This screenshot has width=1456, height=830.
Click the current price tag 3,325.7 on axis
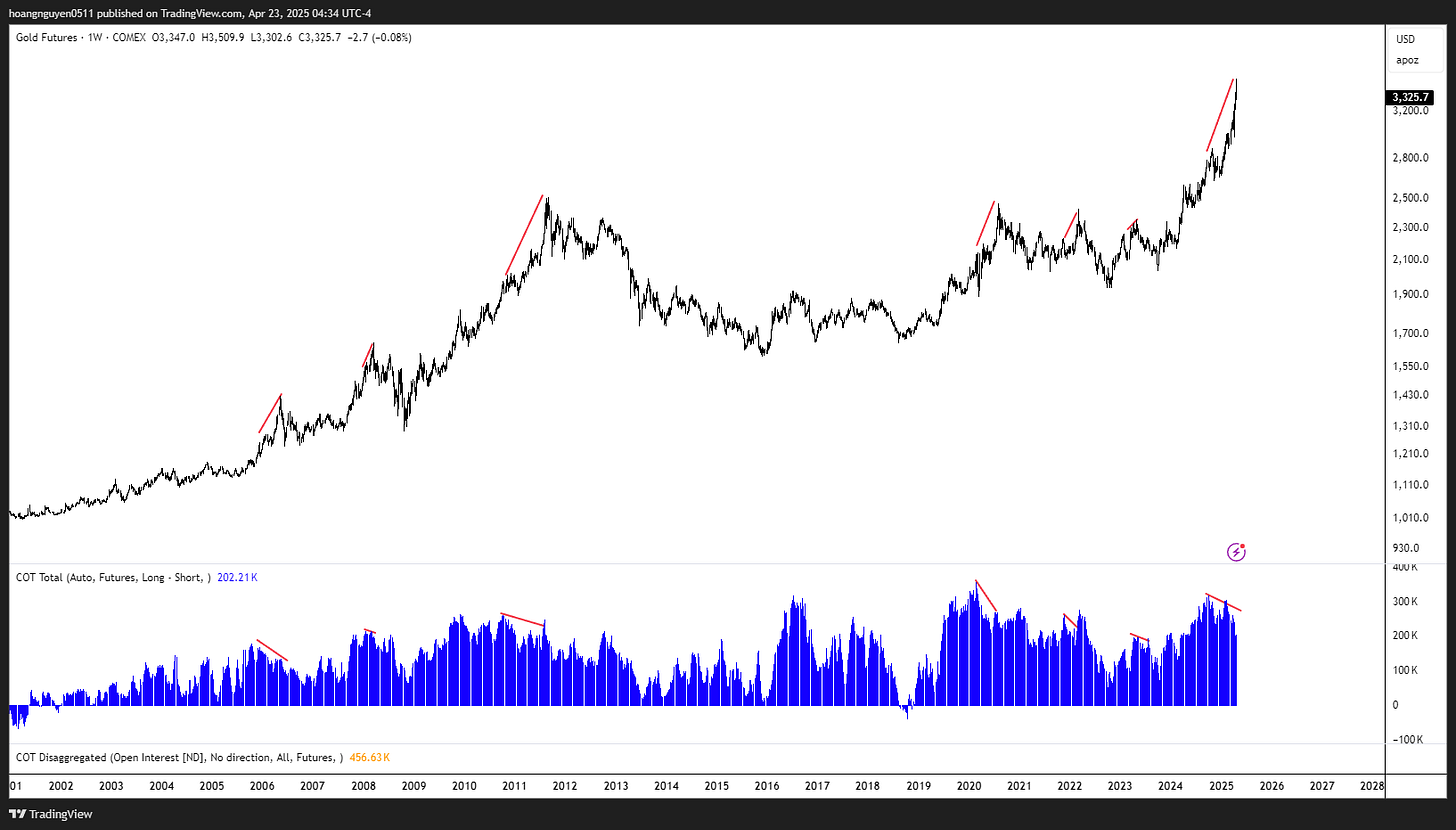[x=1411, y=97]
